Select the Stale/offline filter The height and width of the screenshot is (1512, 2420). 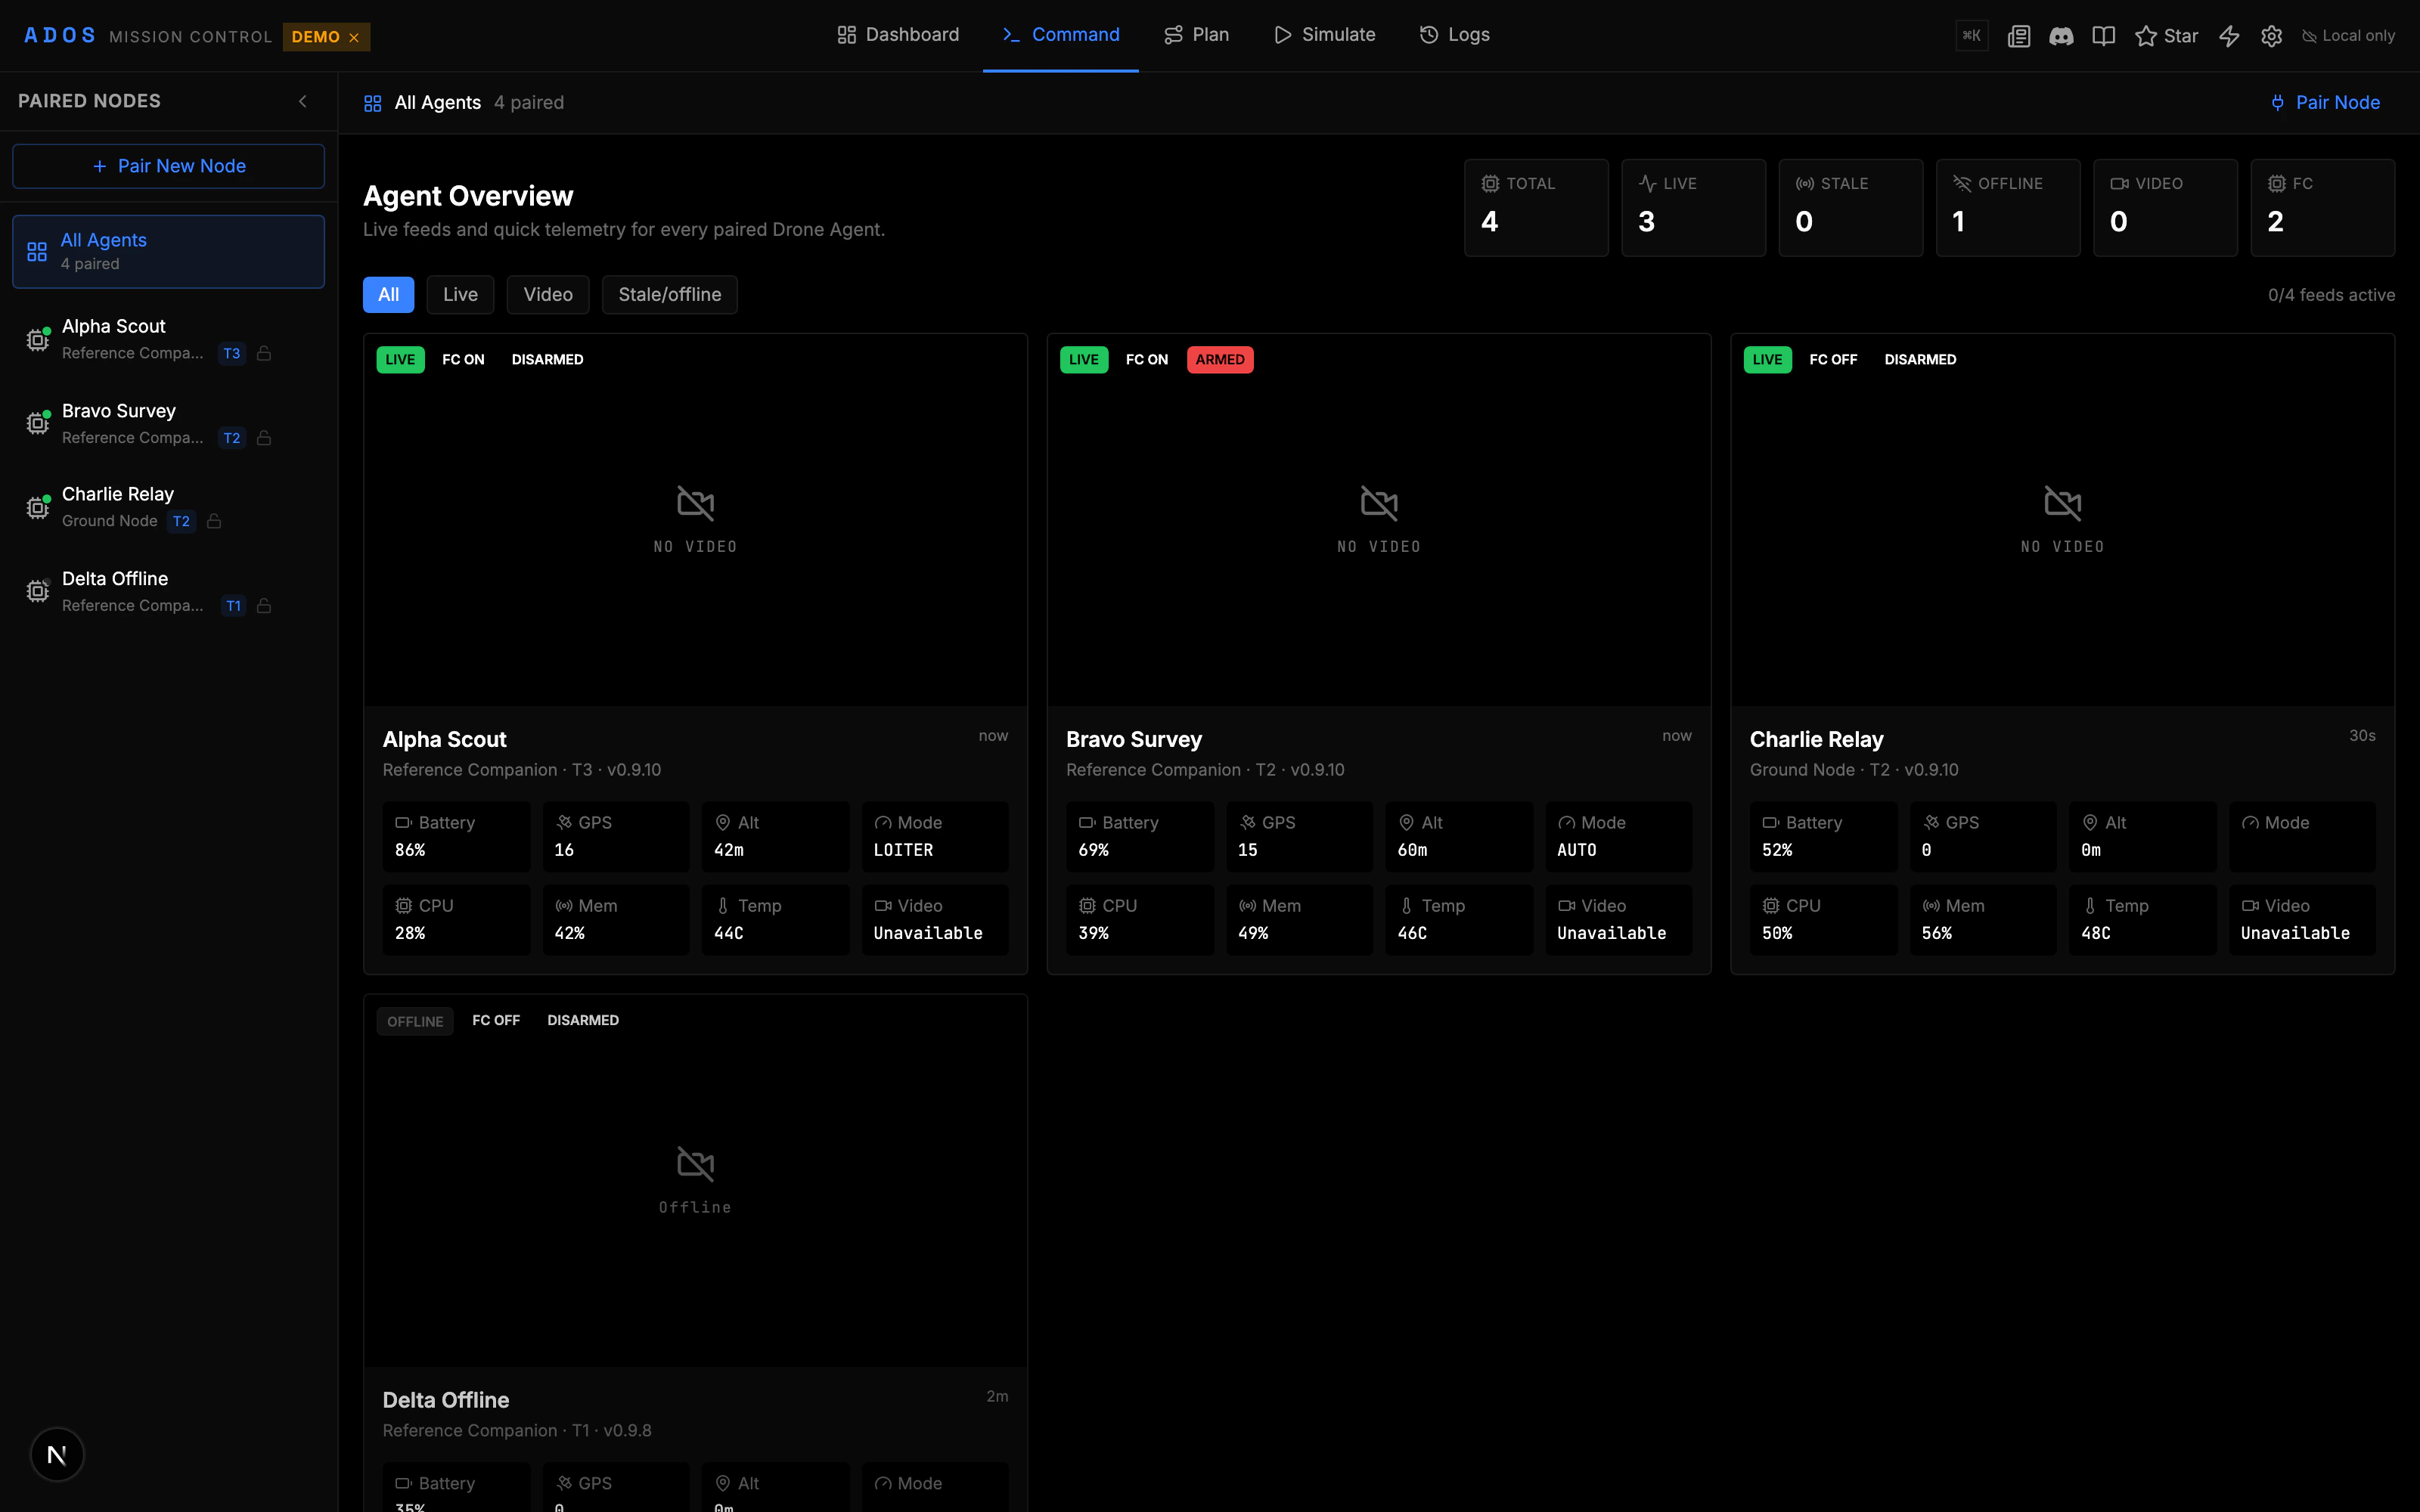pyautogui.click(x=669, y=295)
